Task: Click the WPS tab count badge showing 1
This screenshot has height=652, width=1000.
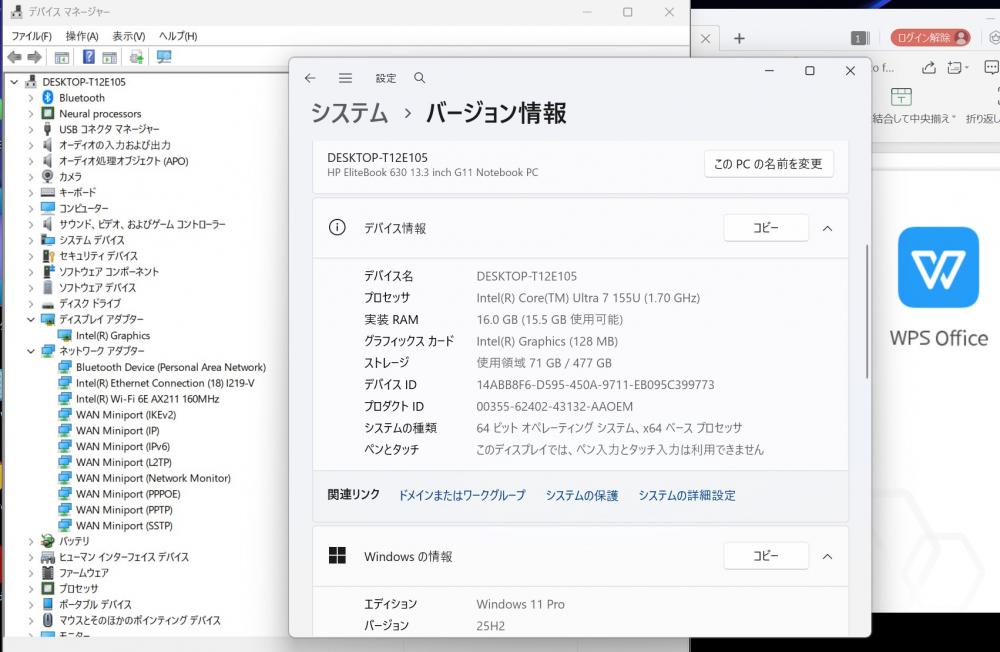Action: point(860,39)
